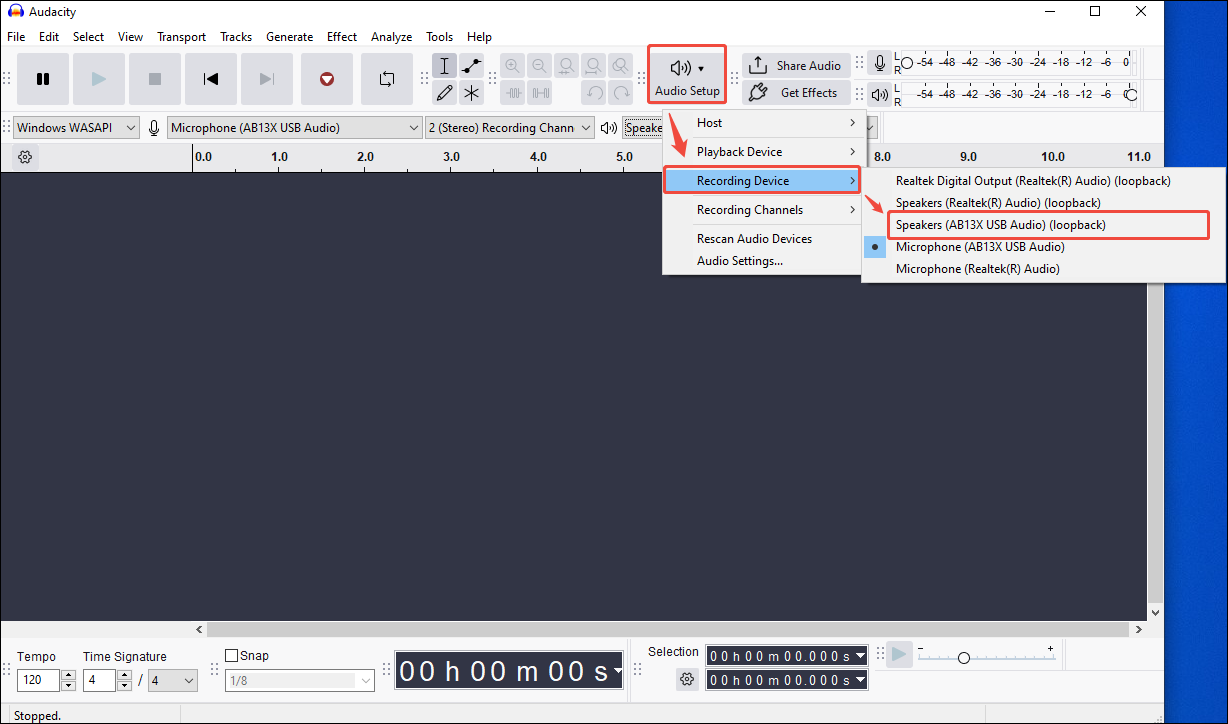Click the Share Audio button
1228x724 pixels.
pyautogui.click(x=796, y=66)
